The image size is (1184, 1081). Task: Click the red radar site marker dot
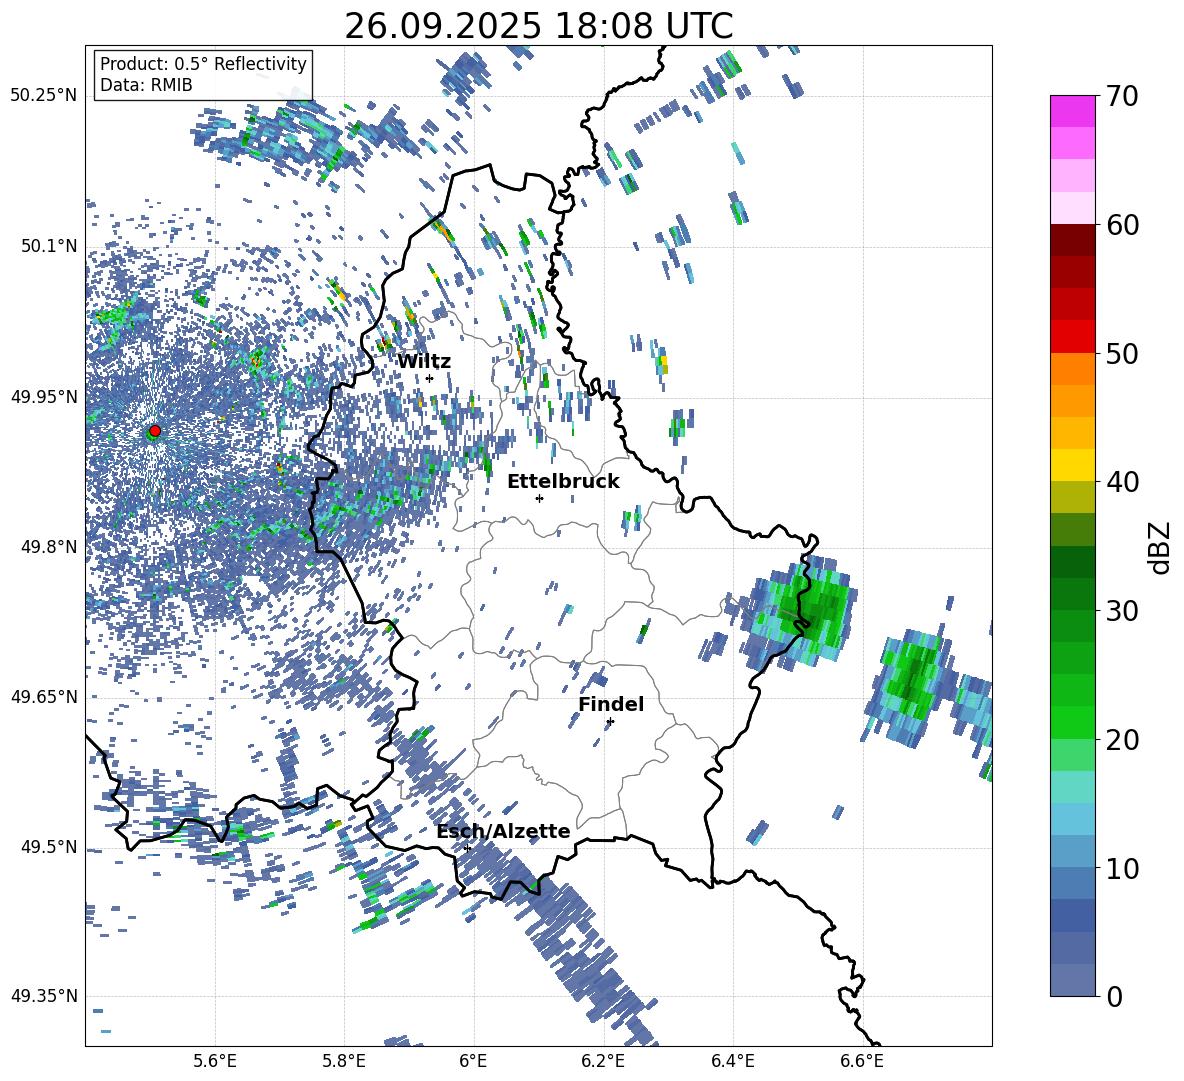click(x=155, y=430)
